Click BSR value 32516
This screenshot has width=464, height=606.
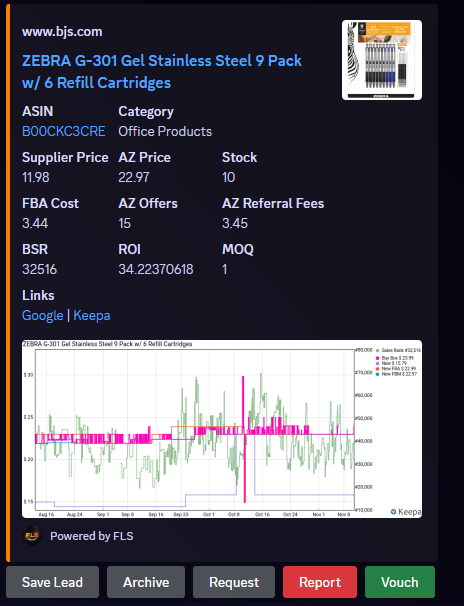39,269
